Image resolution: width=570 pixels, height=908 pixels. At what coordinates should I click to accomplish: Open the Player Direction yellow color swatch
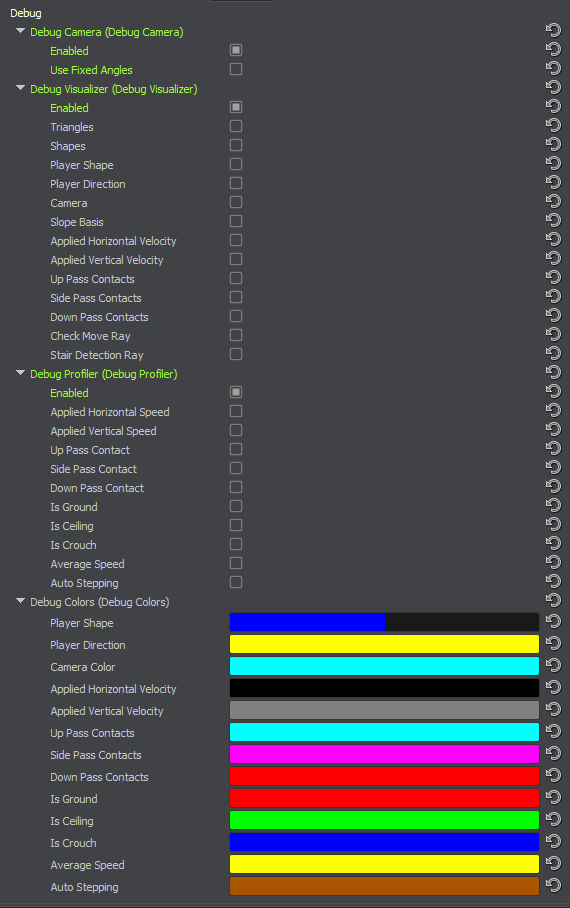pyautogui.click(x=384, y=644)
